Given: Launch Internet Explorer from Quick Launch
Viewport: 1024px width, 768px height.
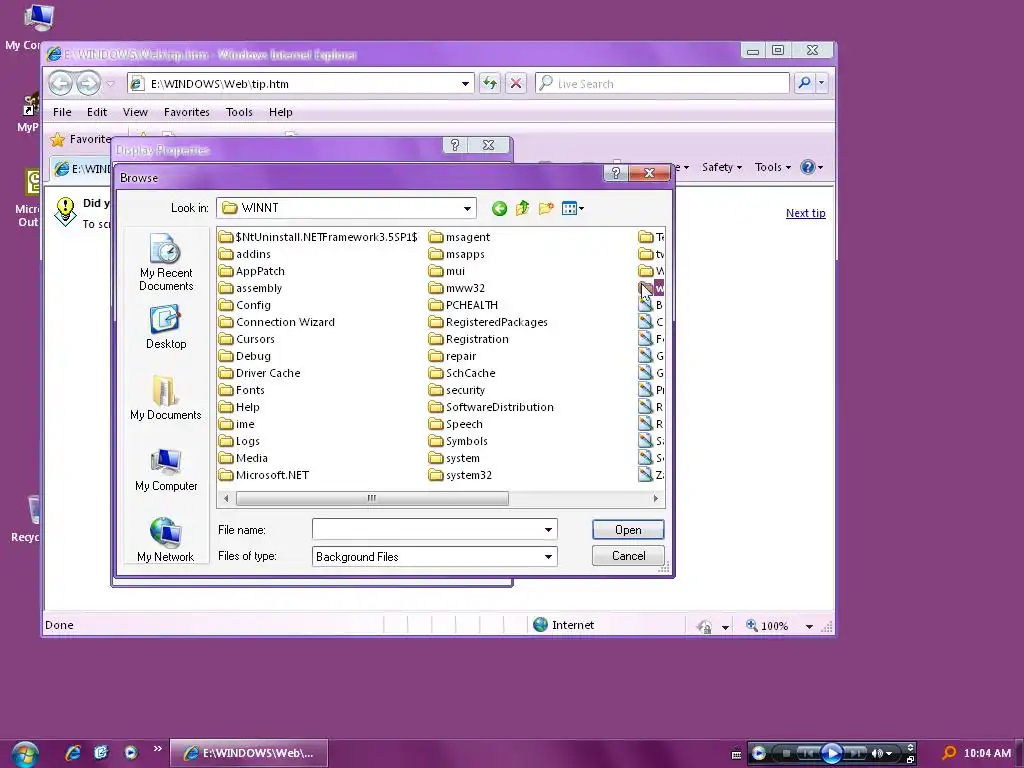Looking at the screenshot, I should click(73, 753).
